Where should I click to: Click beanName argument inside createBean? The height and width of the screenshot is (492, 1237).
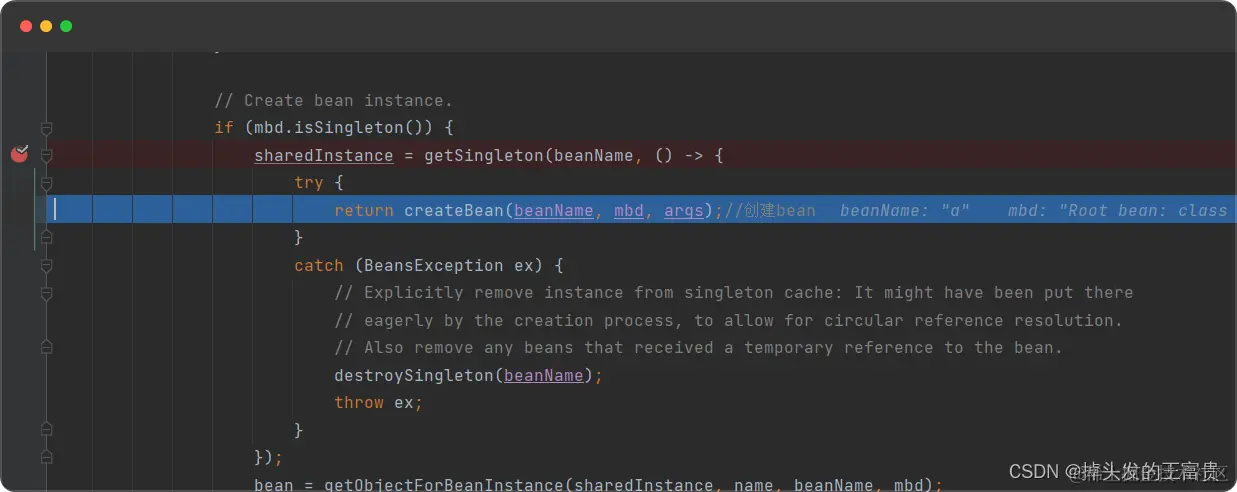[554, 210]
